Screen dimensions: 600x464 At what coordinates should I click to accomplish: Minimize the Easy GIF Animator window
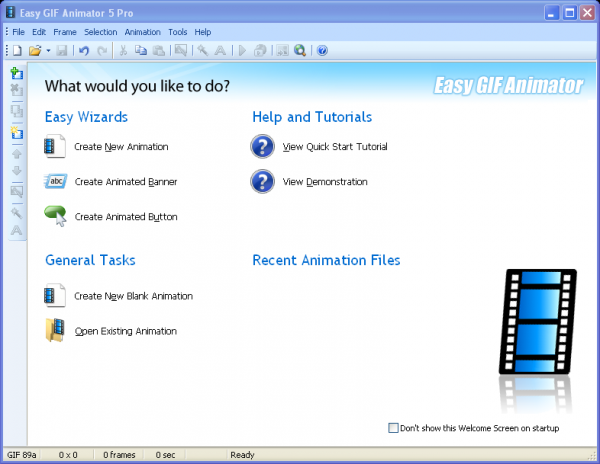551,13
